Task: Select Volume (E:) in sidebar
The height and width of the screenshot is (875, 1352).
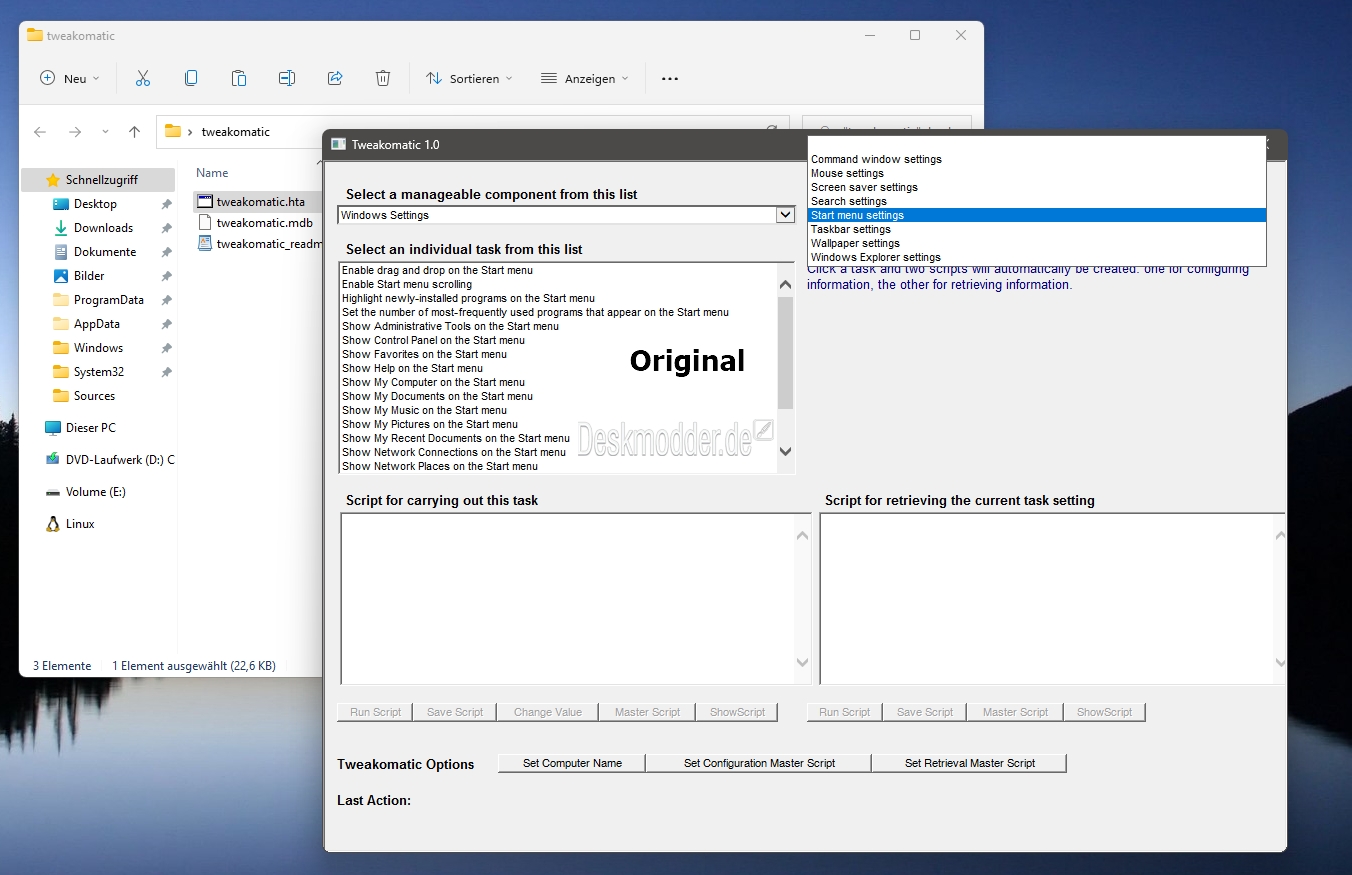Action: [x=97, y=492]
